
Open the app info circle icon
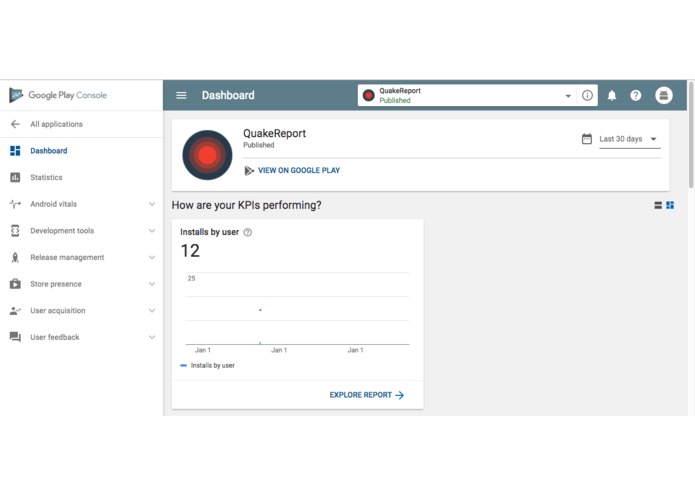click(x=587, y=95)
